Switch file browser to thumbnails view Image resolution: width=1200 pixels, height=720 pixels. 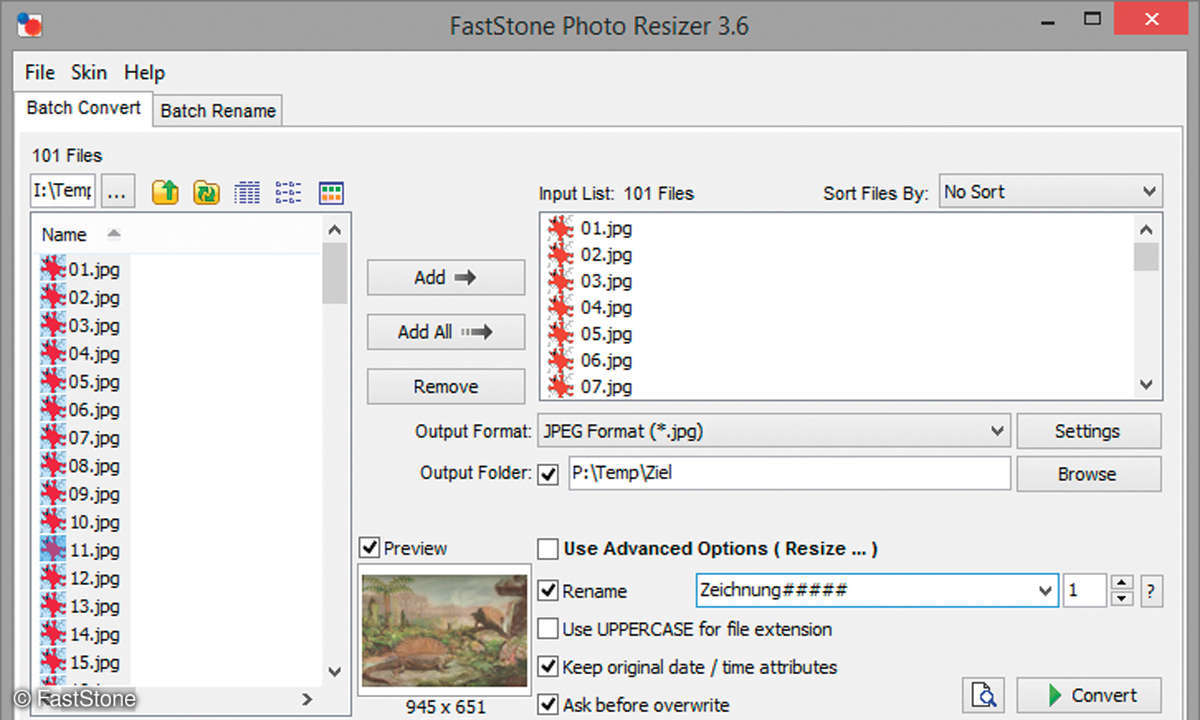[331, 192]
